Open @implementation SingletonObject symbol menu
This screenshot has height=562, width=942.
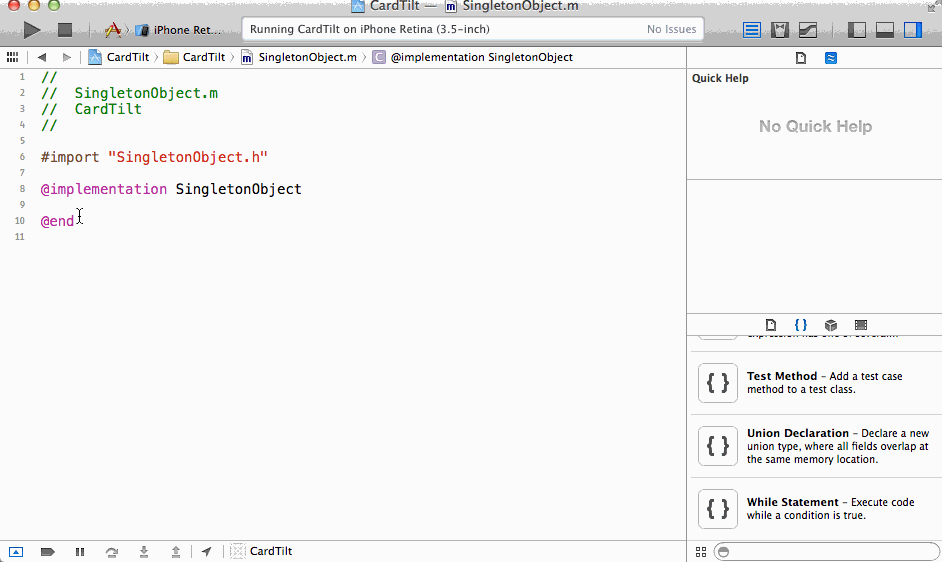(x=472, y=57)
